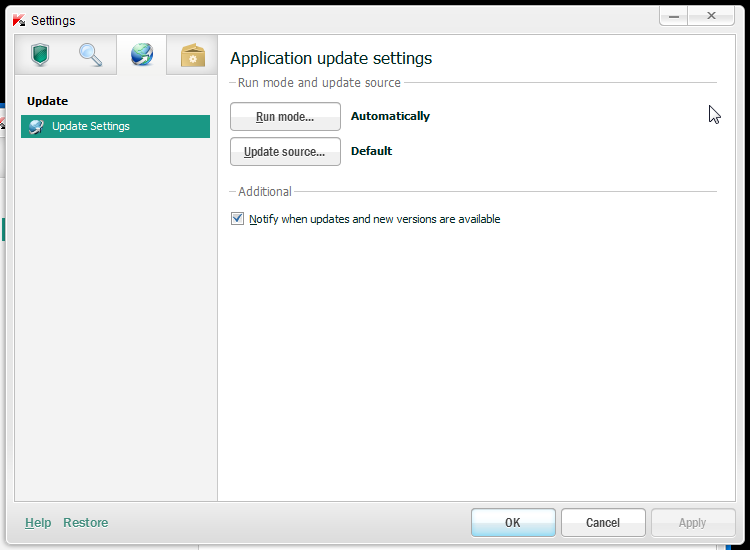750x550 pixels.
Task: Toggle Notify when updates are available checkbox
Action: tap(237, 219)
